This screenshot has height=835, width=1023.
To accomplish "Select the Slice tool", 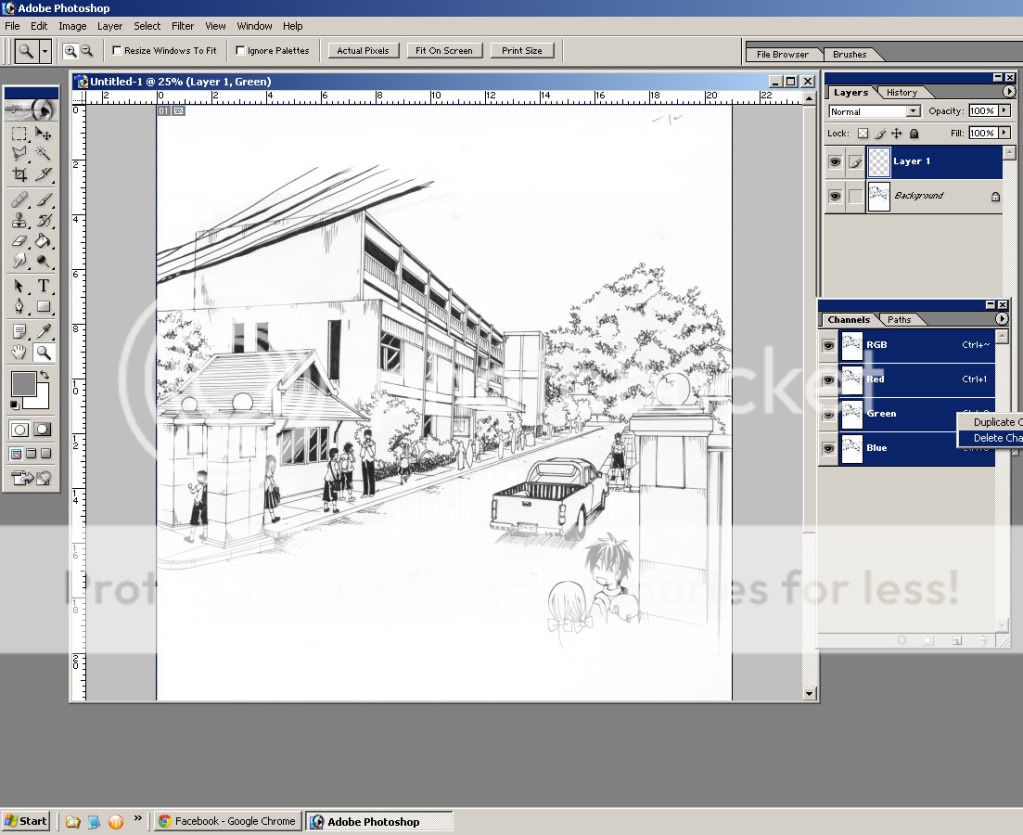I will click(x=43, y=174).
